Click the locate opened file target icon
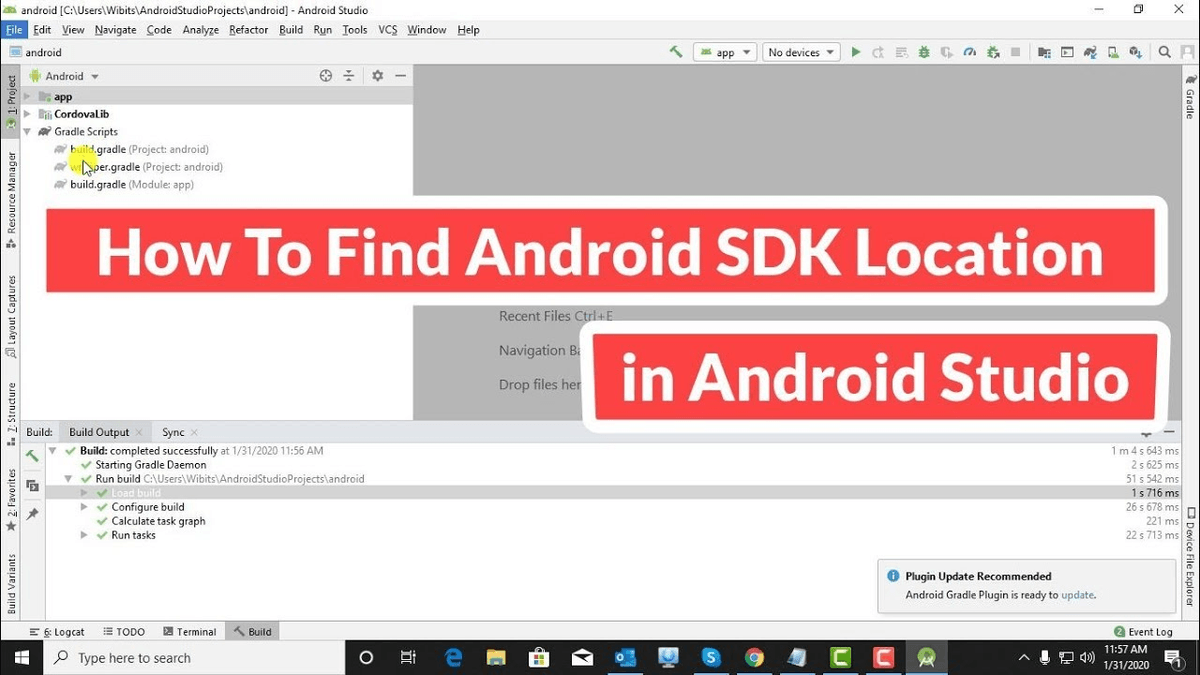Viewport: 1200px width, 675px height. [x=326, y=76]
